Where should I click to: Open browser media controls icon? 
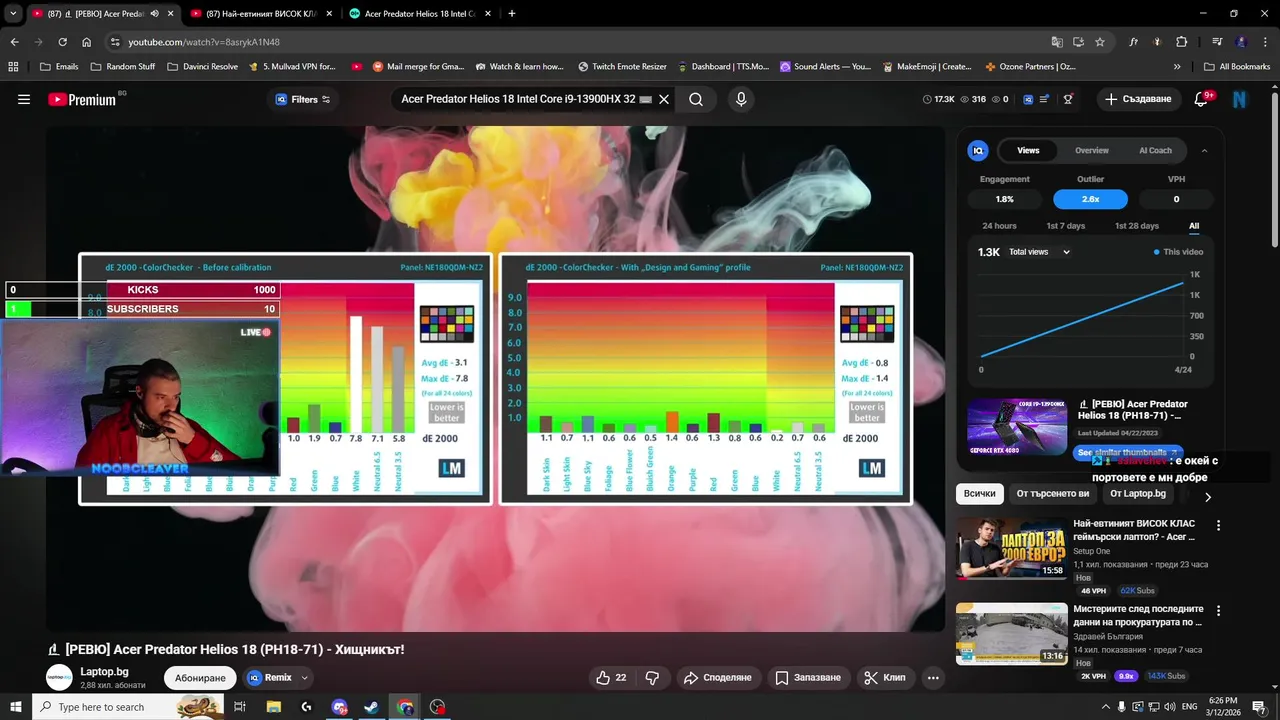1217,42
